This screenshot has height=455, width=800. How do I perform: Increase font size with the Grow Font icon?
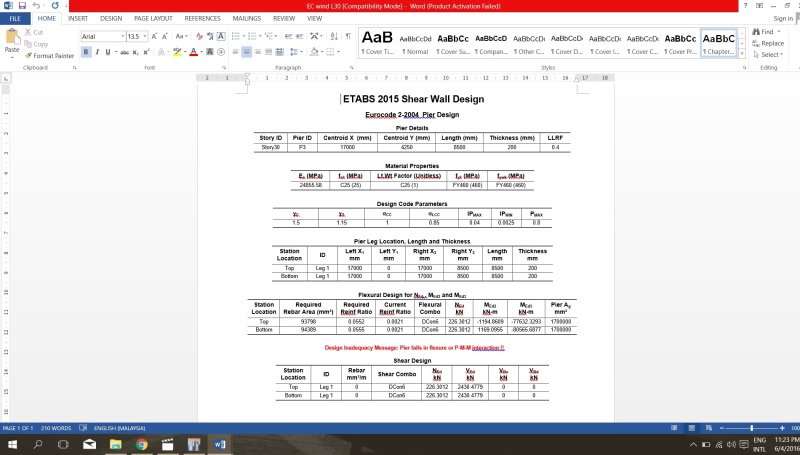(154, 36)
